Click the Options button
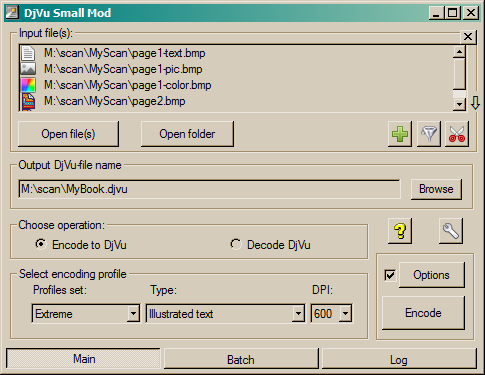Viewport: 485px width, 375px height. [x=431, y=275]
